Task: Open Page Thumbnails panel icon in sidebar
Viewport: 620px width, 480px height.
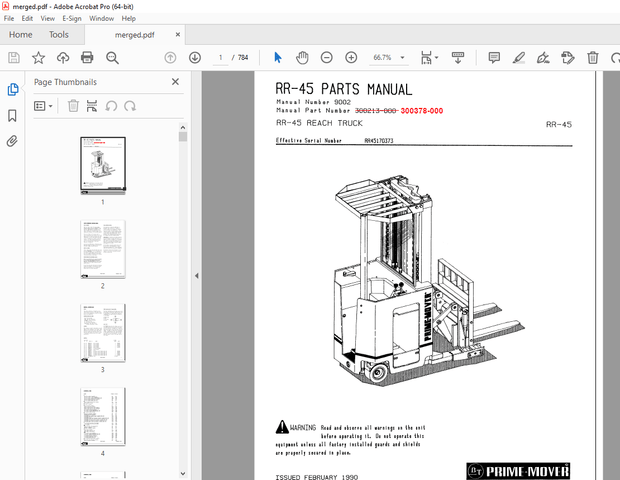Action: 13,89
